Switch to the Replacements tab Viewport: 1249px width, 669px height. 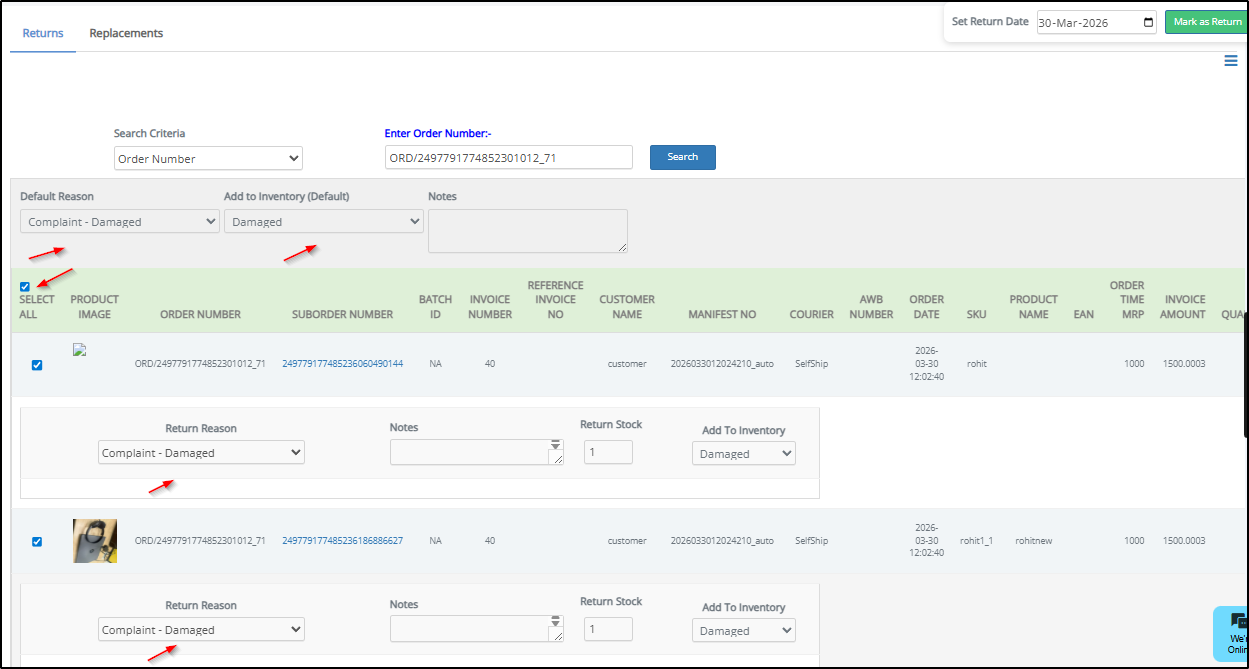[126, 33]
